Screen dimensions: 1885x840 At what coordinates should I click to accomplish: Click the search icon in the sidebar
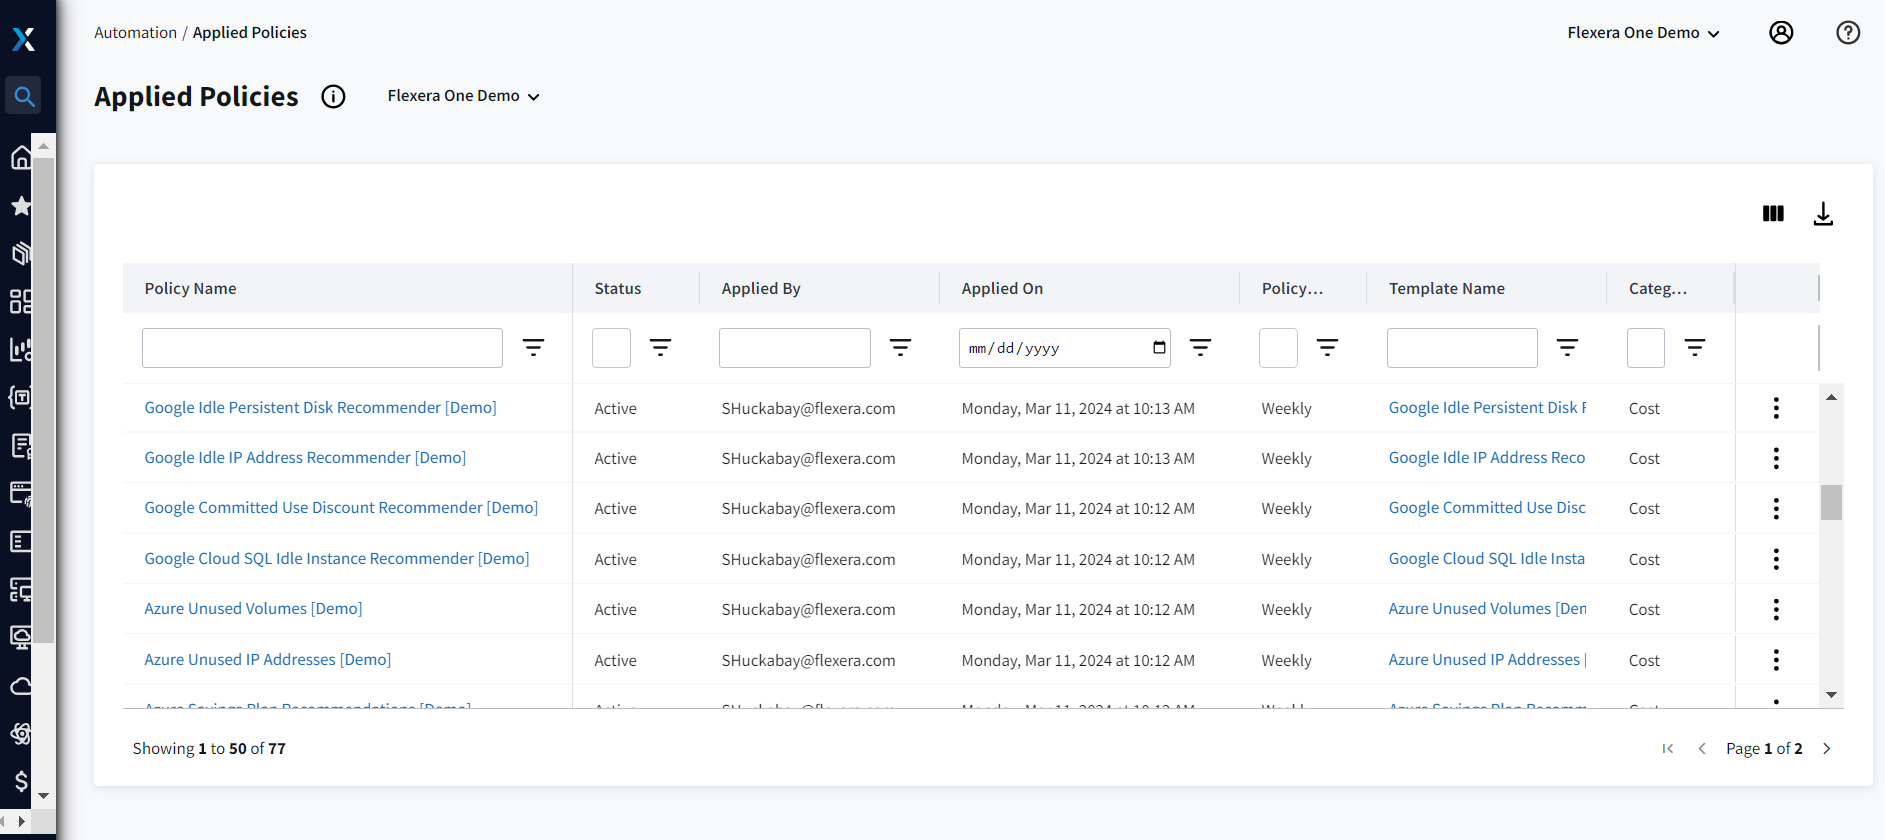pyautogui.click(x=23, y=96)
